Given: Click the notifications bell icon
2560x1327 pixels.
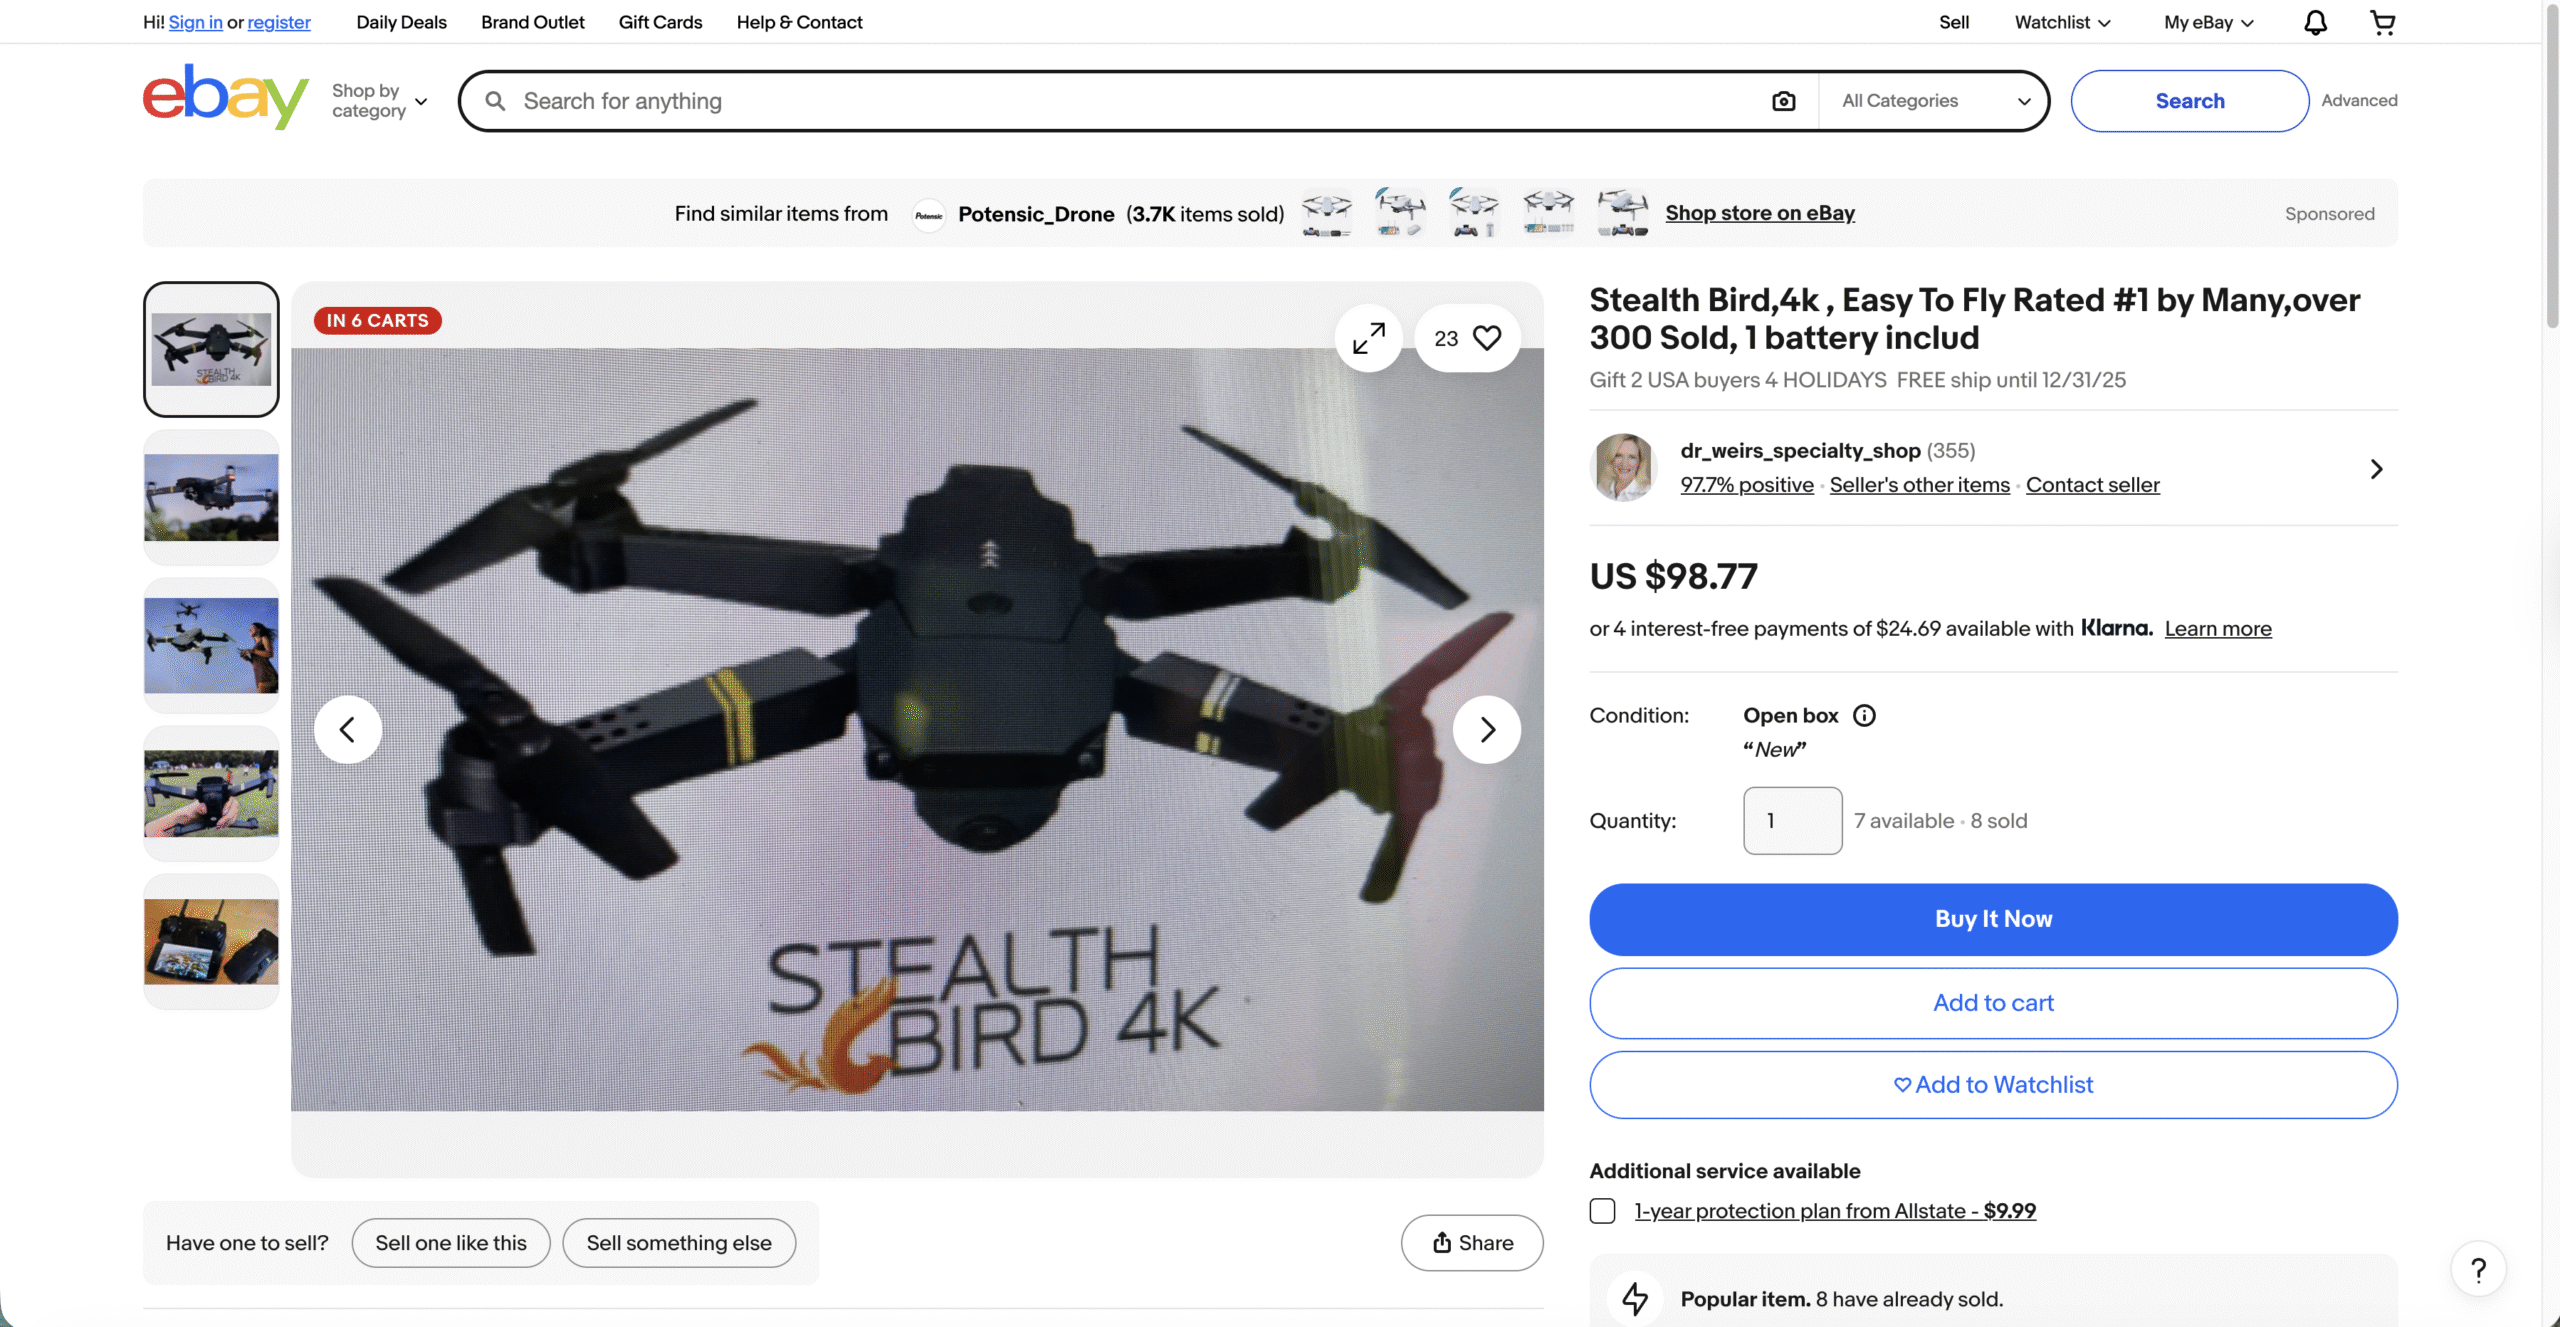Looking at the screenshot, I should (x=2315, y=22).
